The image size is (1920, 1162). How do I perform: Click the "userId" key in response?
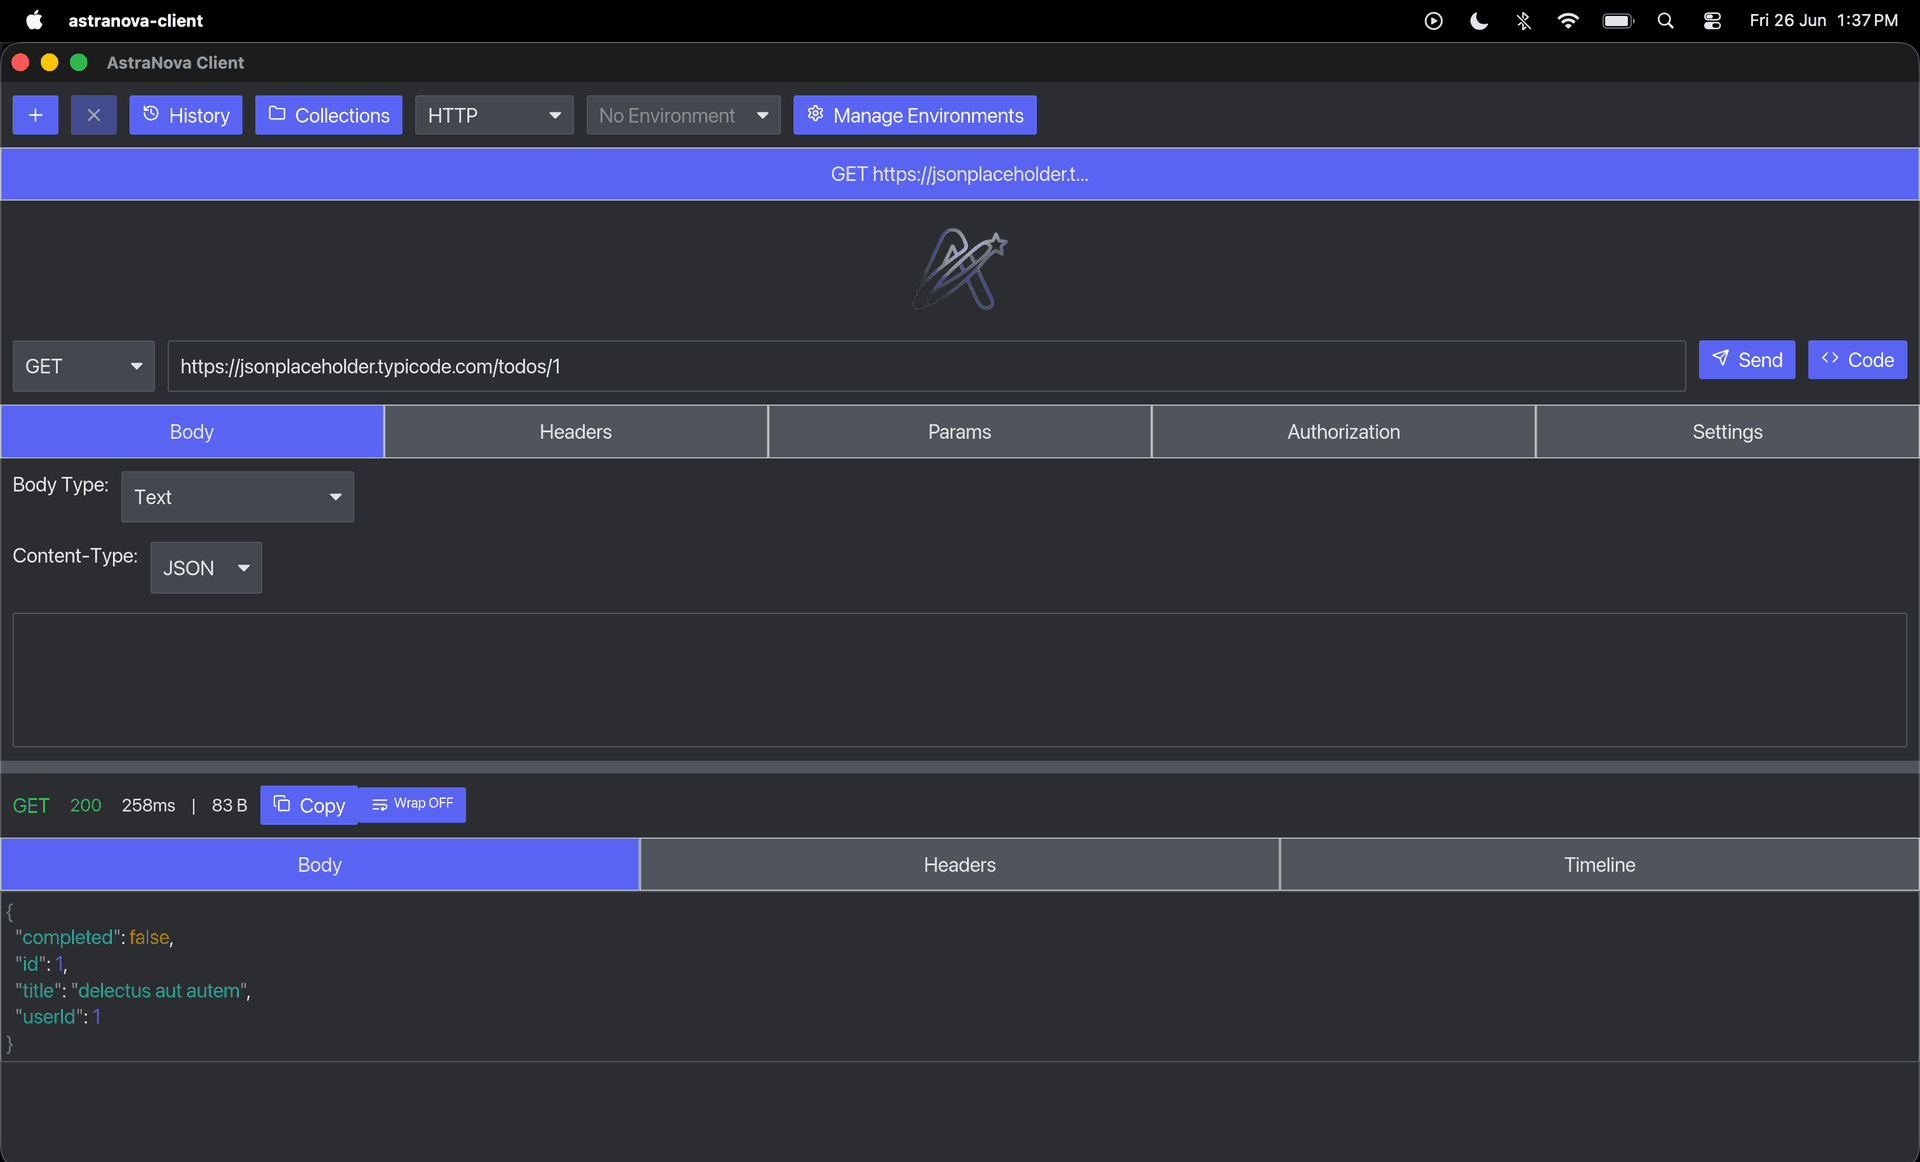(48, 1017)
